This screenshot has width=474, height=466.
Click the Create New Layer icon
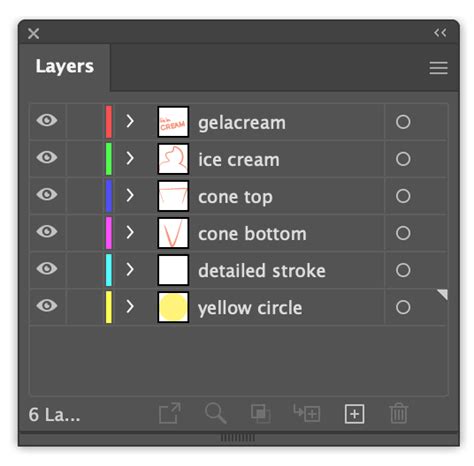[x=354, y=414]
